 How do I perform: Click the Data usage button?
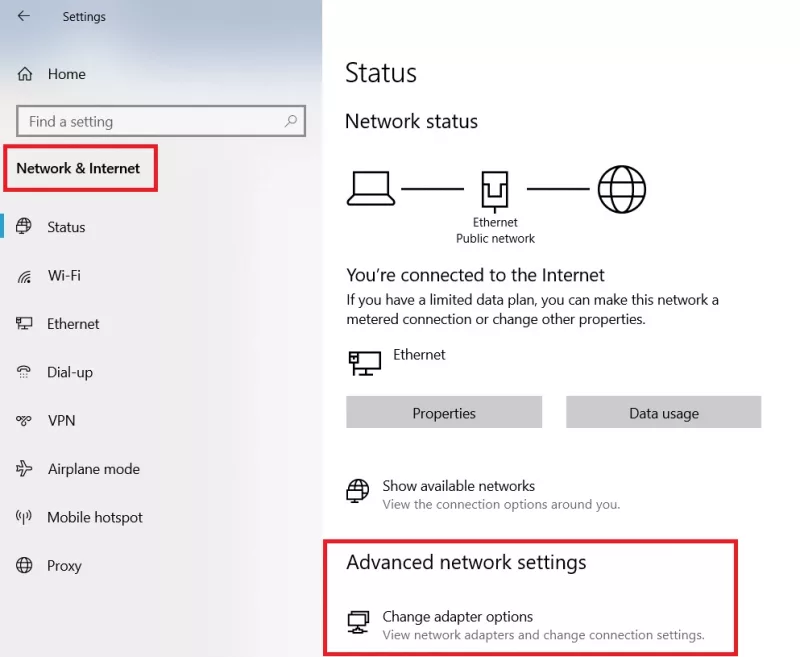coord(664,413)
